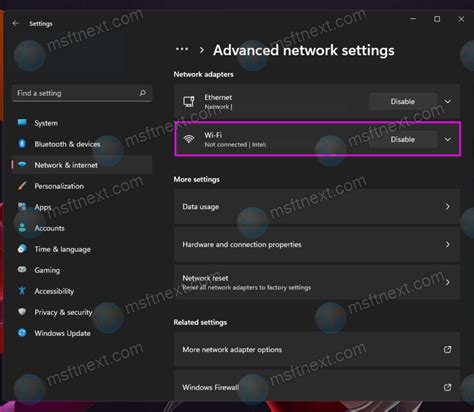Screen dimensions: 474x412
Task: Click the Accounts person icon
Action: click(22, 228)
